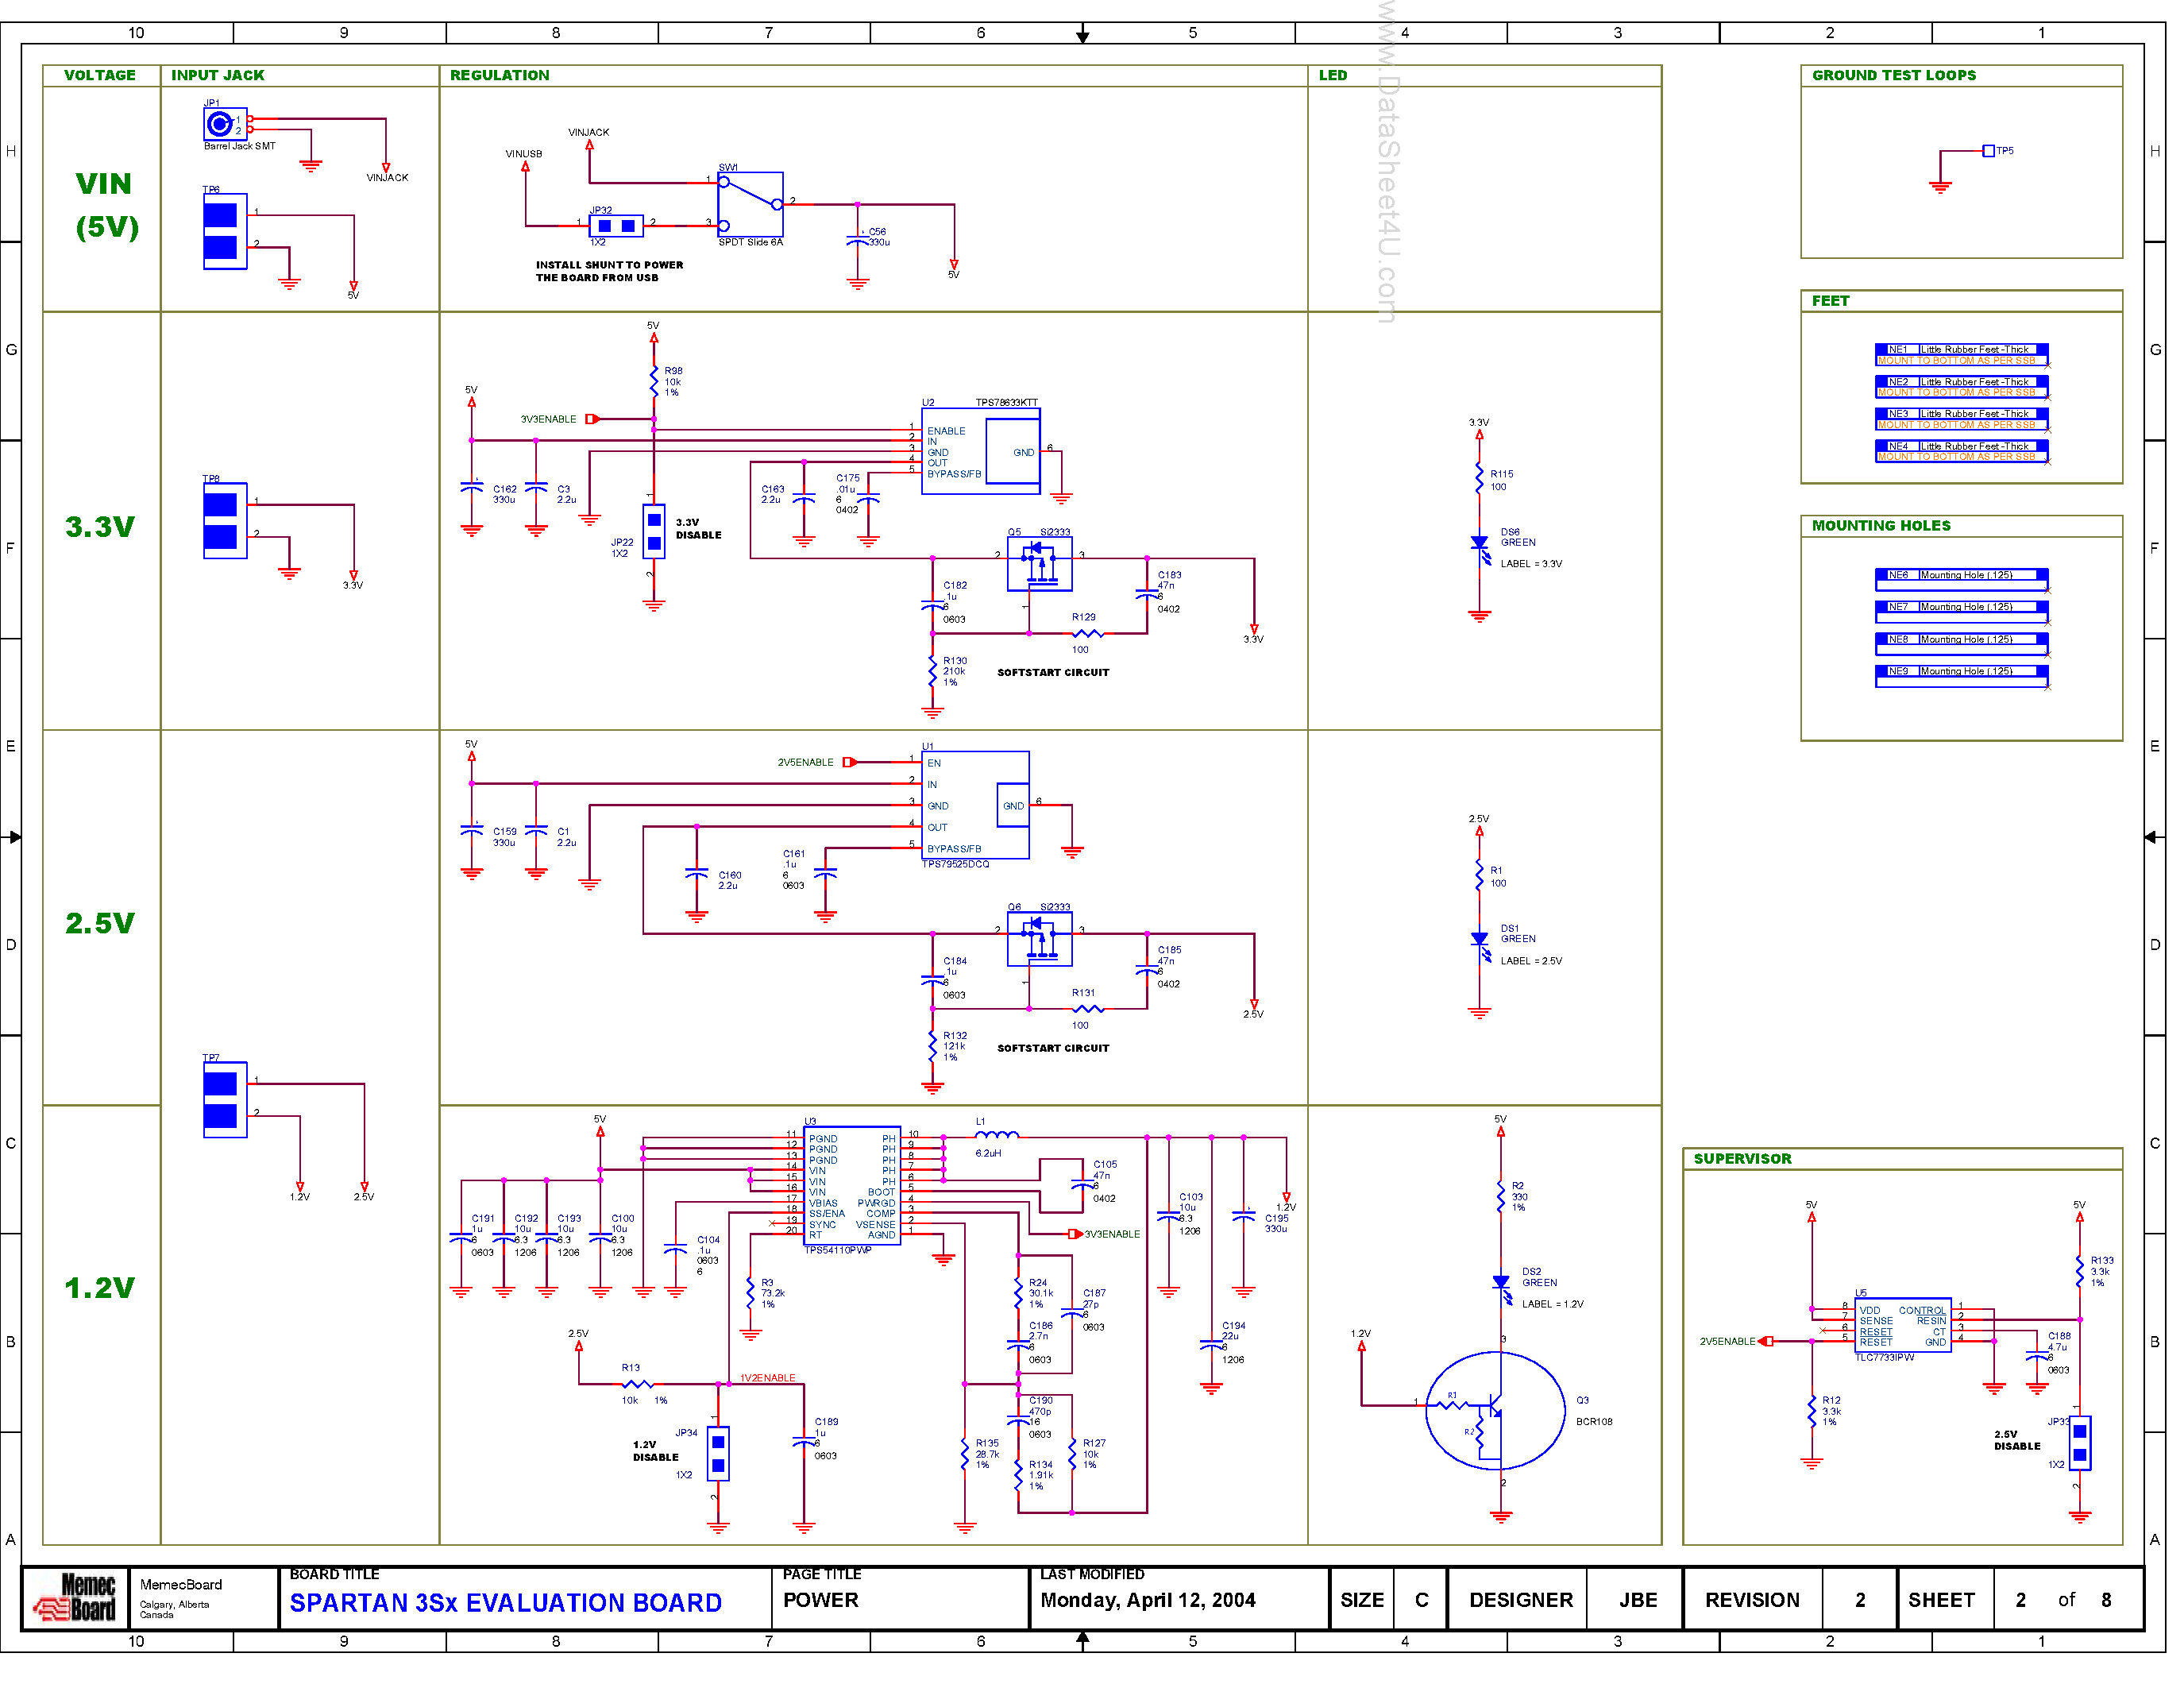Select the 1V2ENABLE net label
This screenshot has width=2184, height=1688.
pyautogui.click(x=768, y=1378)
